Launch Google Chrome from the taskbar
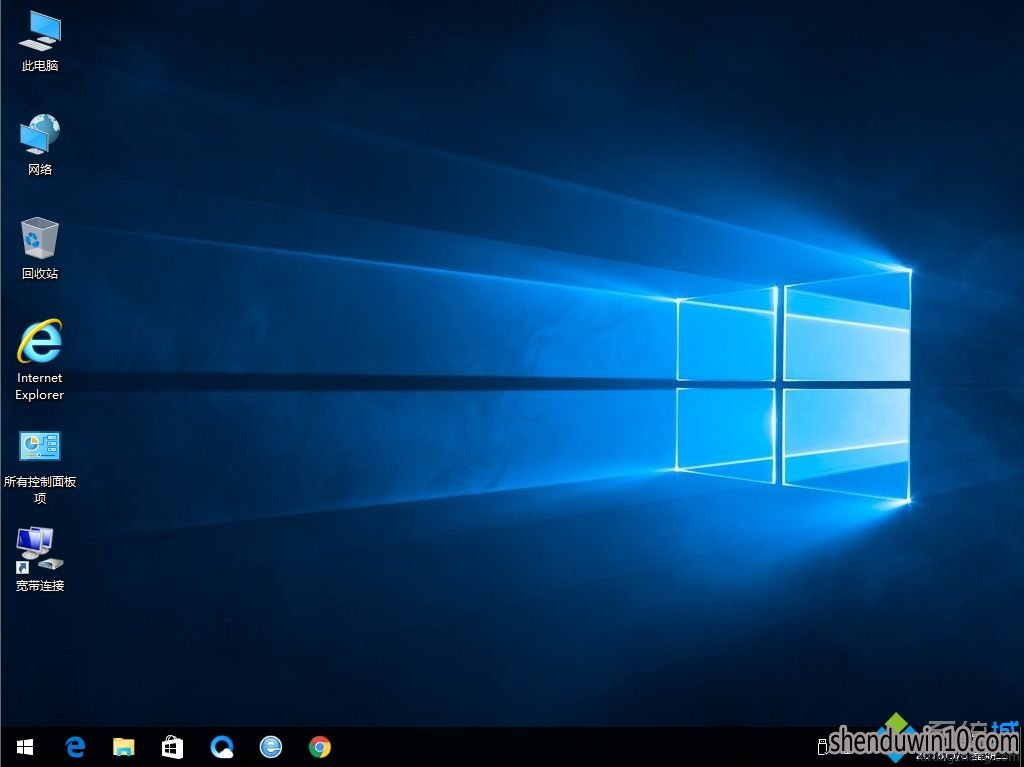1024x767 pixels. point(320,747)
